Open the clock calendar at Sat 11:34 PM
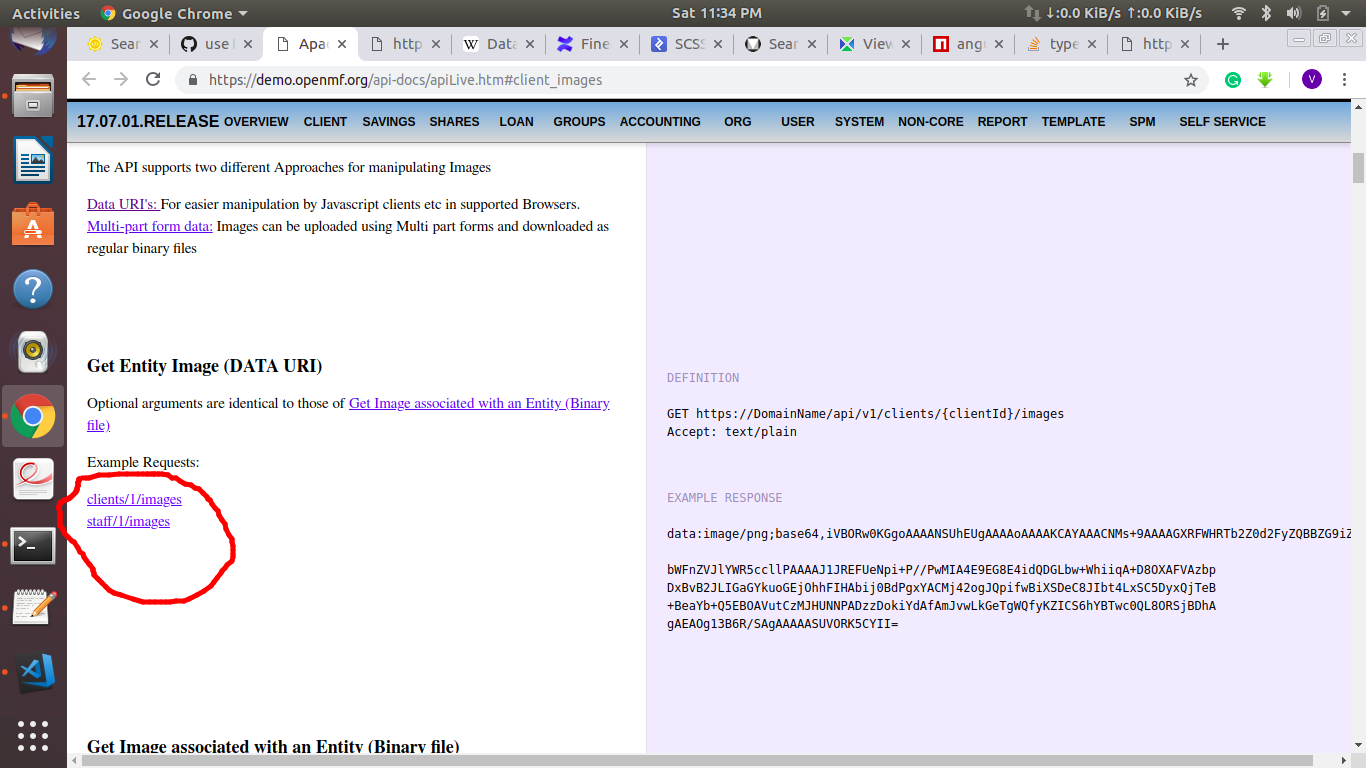This screenshot has width=1366, height=768. coord(716,13)
